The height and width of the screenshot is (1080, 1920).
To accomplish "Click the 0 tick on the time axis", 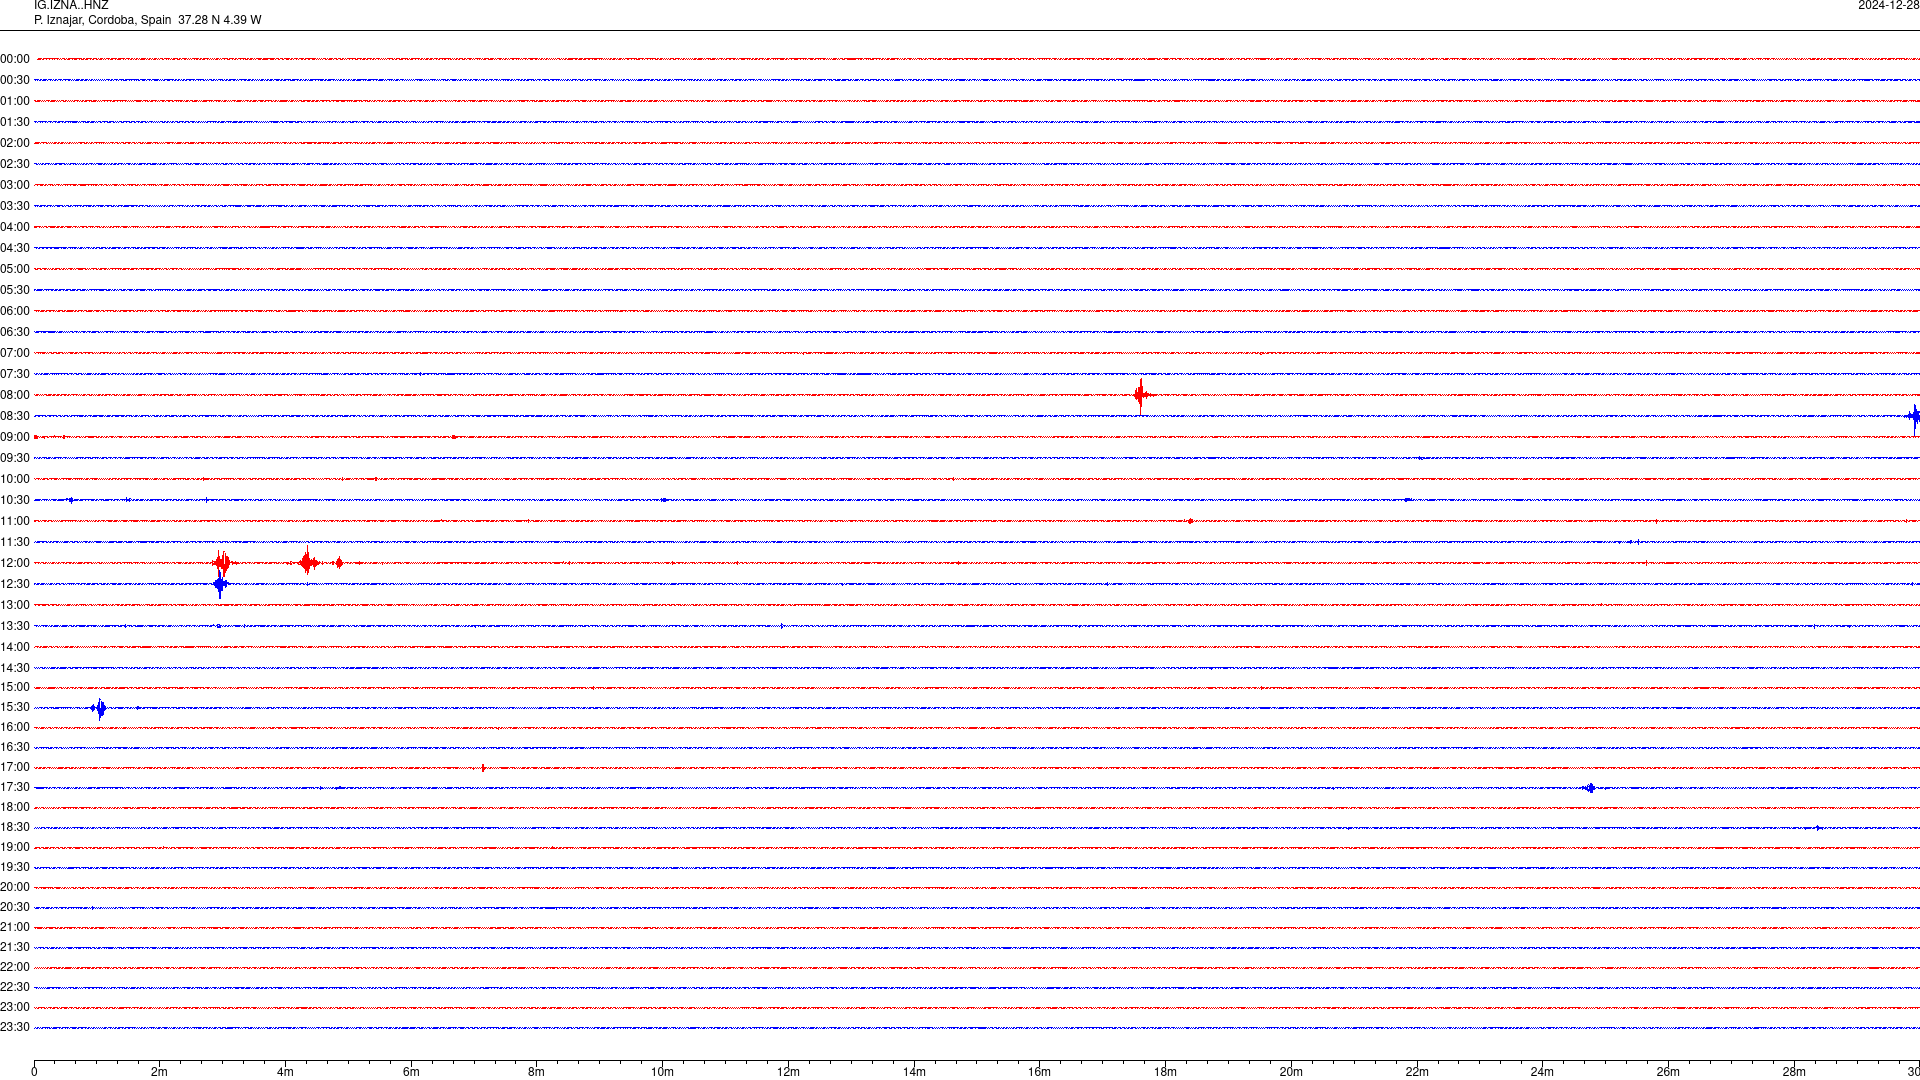I will [34, 1072].
